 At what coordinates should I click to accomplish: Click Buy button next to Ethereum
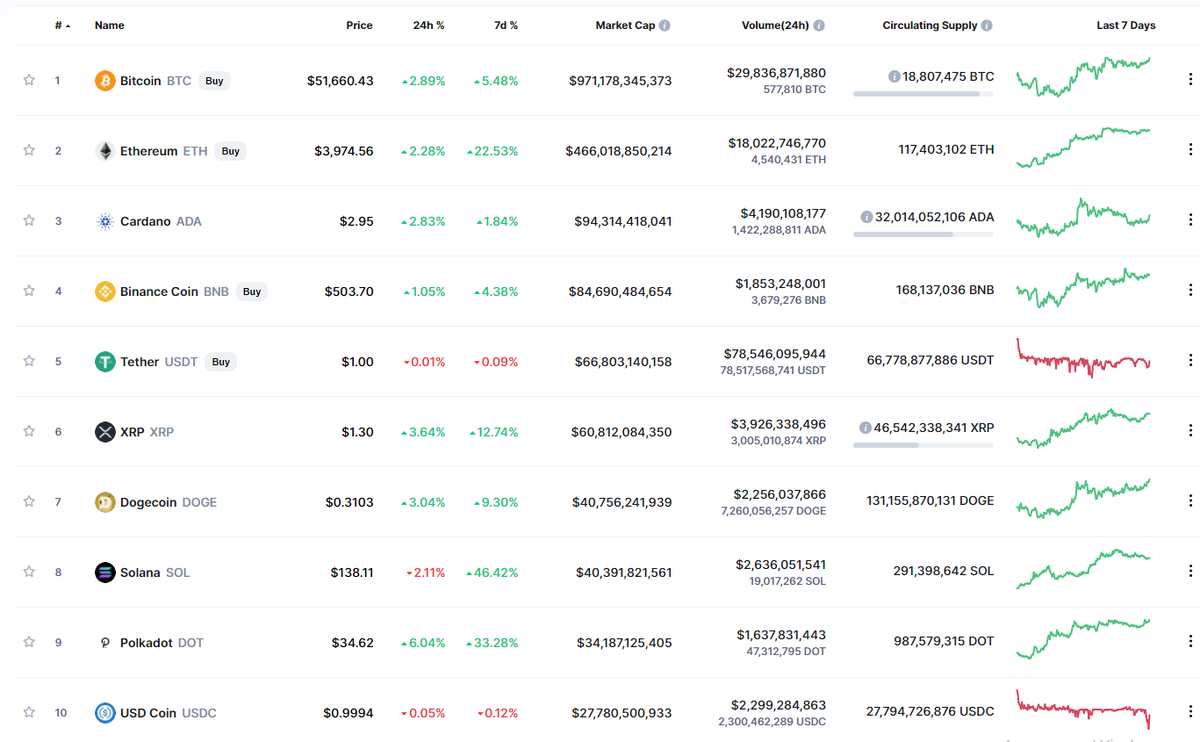[230, 151]
